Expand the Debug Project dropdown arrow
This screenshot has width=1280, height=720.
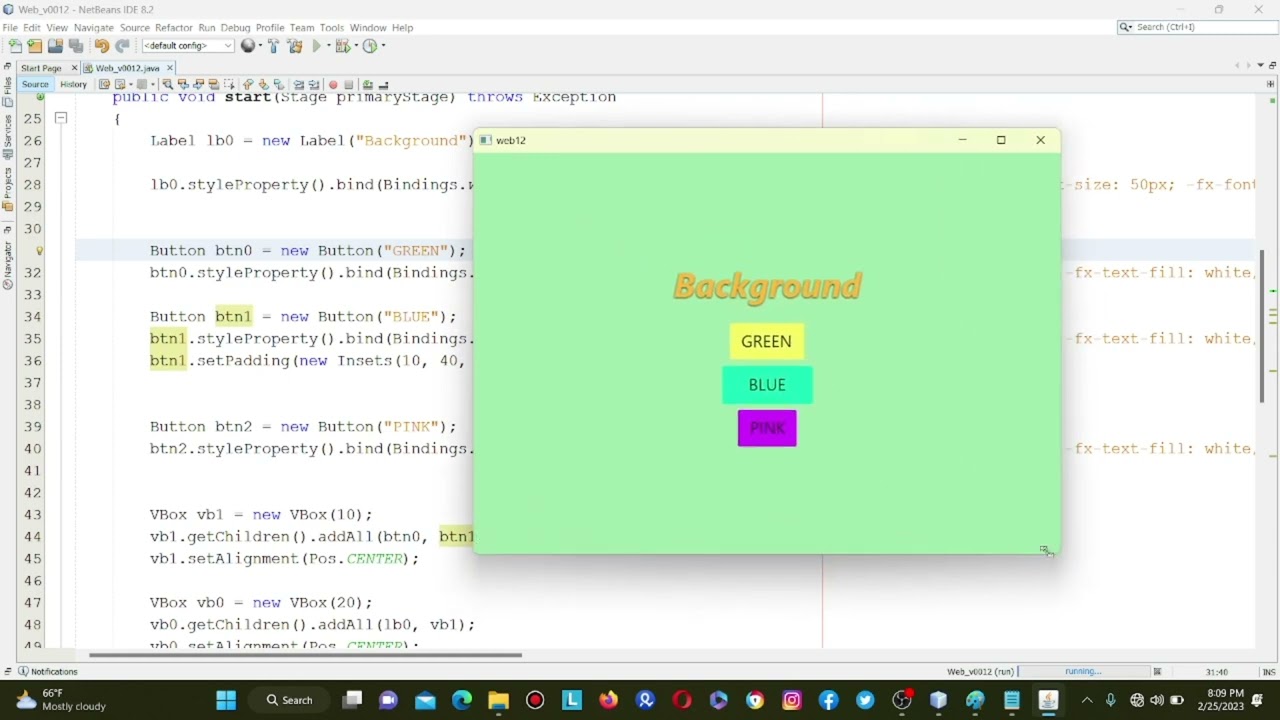point(354,46)
